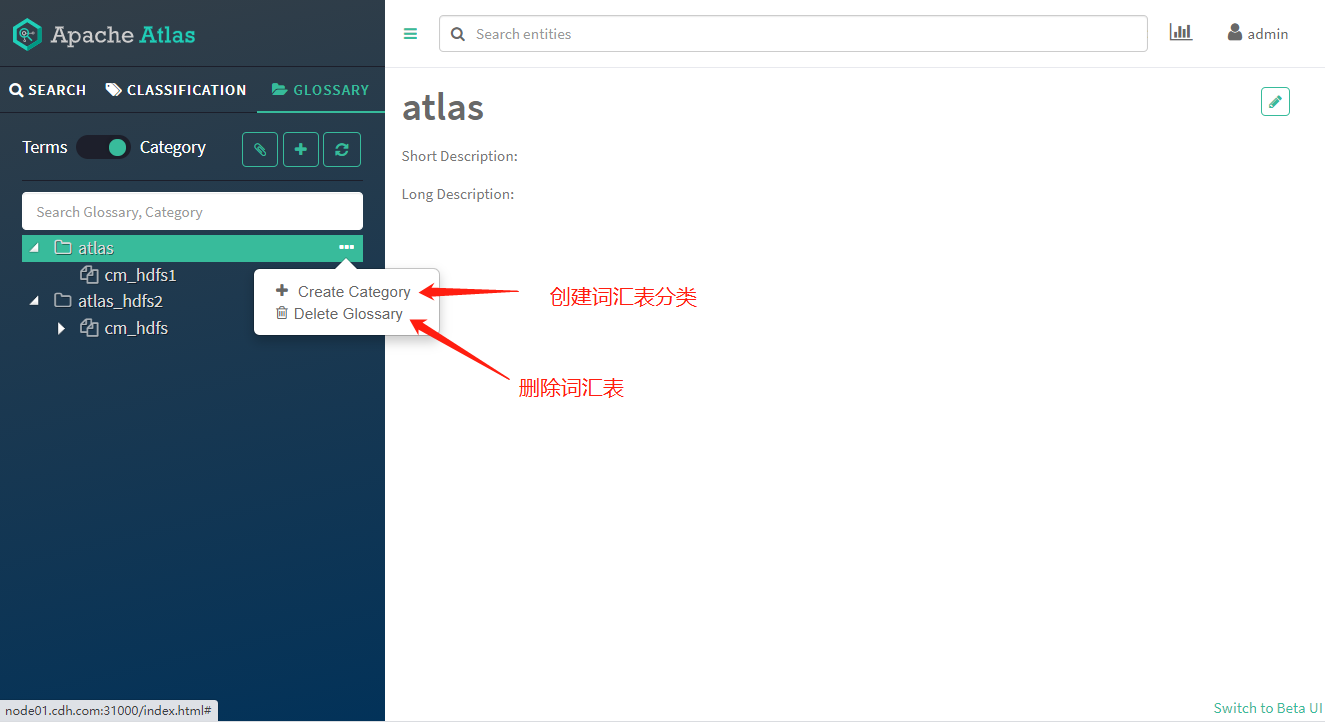
Task: Choose Create Category from the context menu
Action: coord(343,292)
